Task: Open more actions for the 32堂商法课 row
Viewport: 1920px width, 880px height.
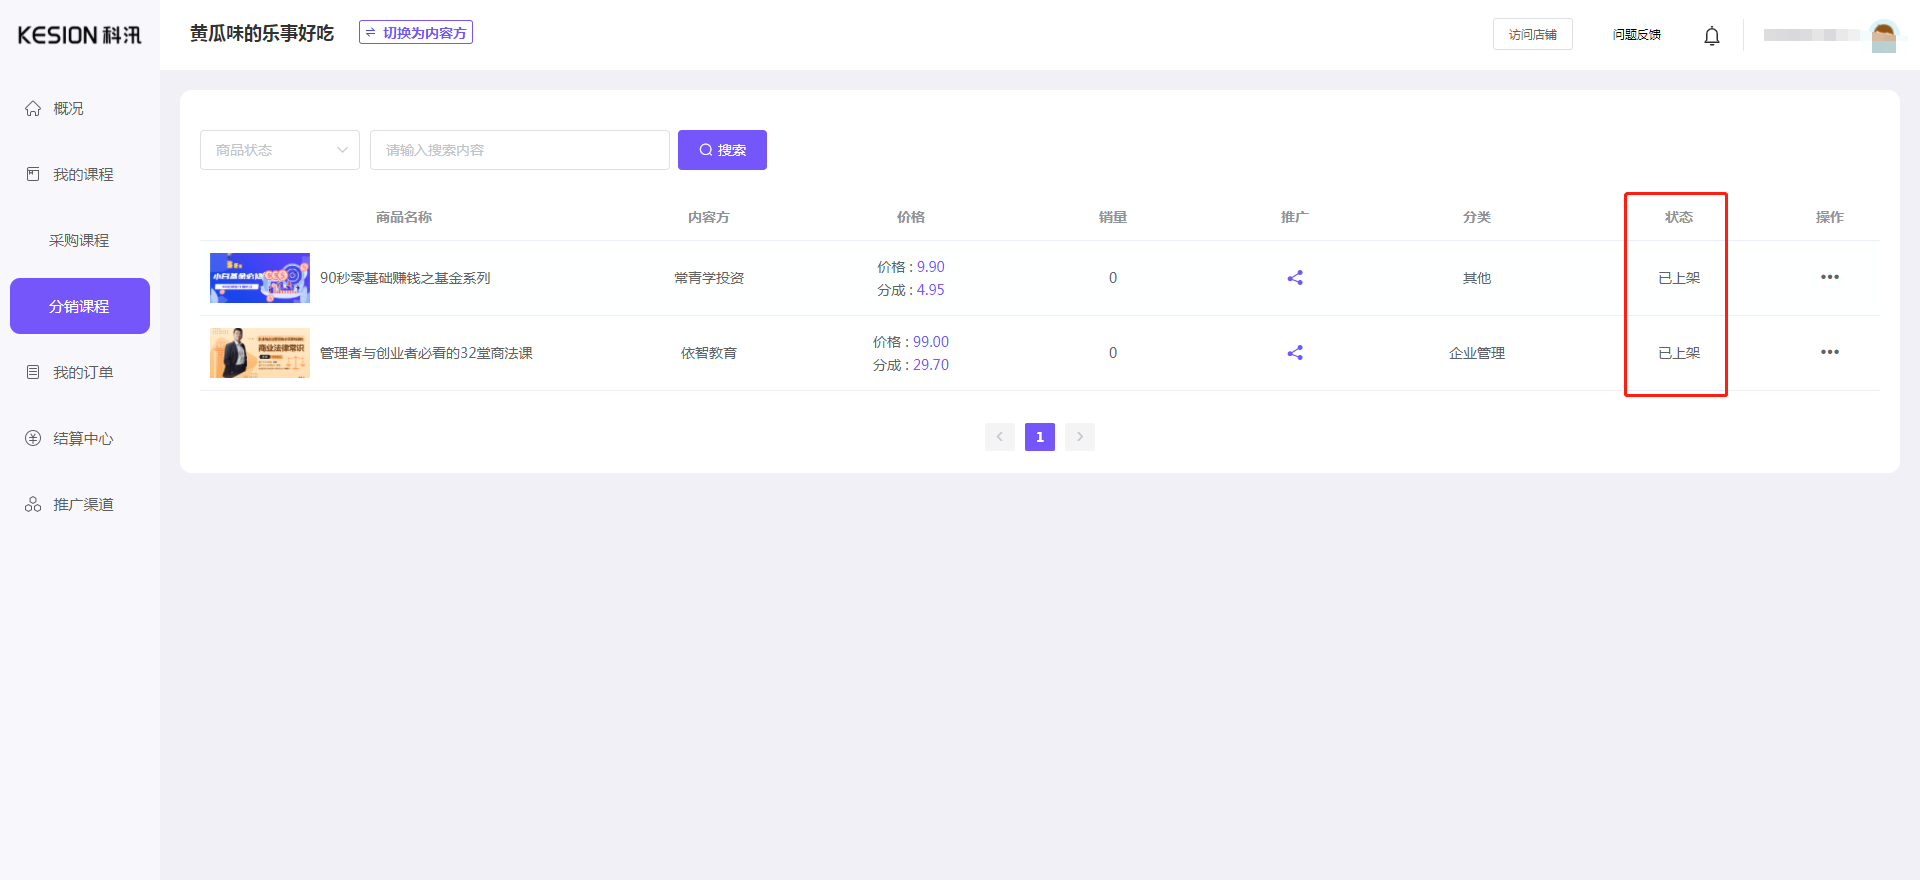Action: pos(1829,352)
